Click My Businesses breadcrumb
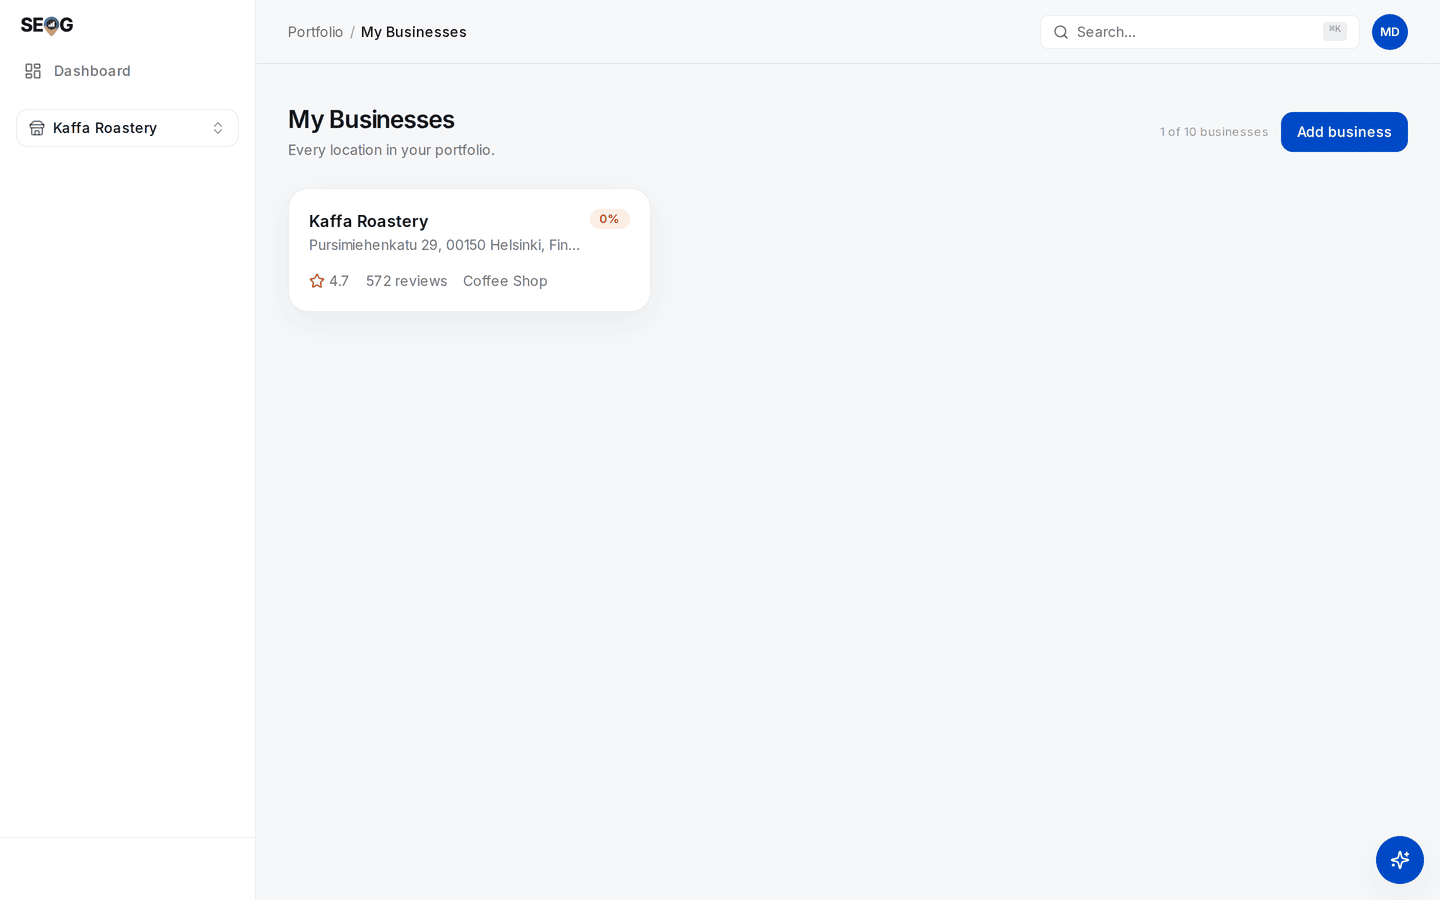This screenshot has height=900, width=1440. coord(414,32)
